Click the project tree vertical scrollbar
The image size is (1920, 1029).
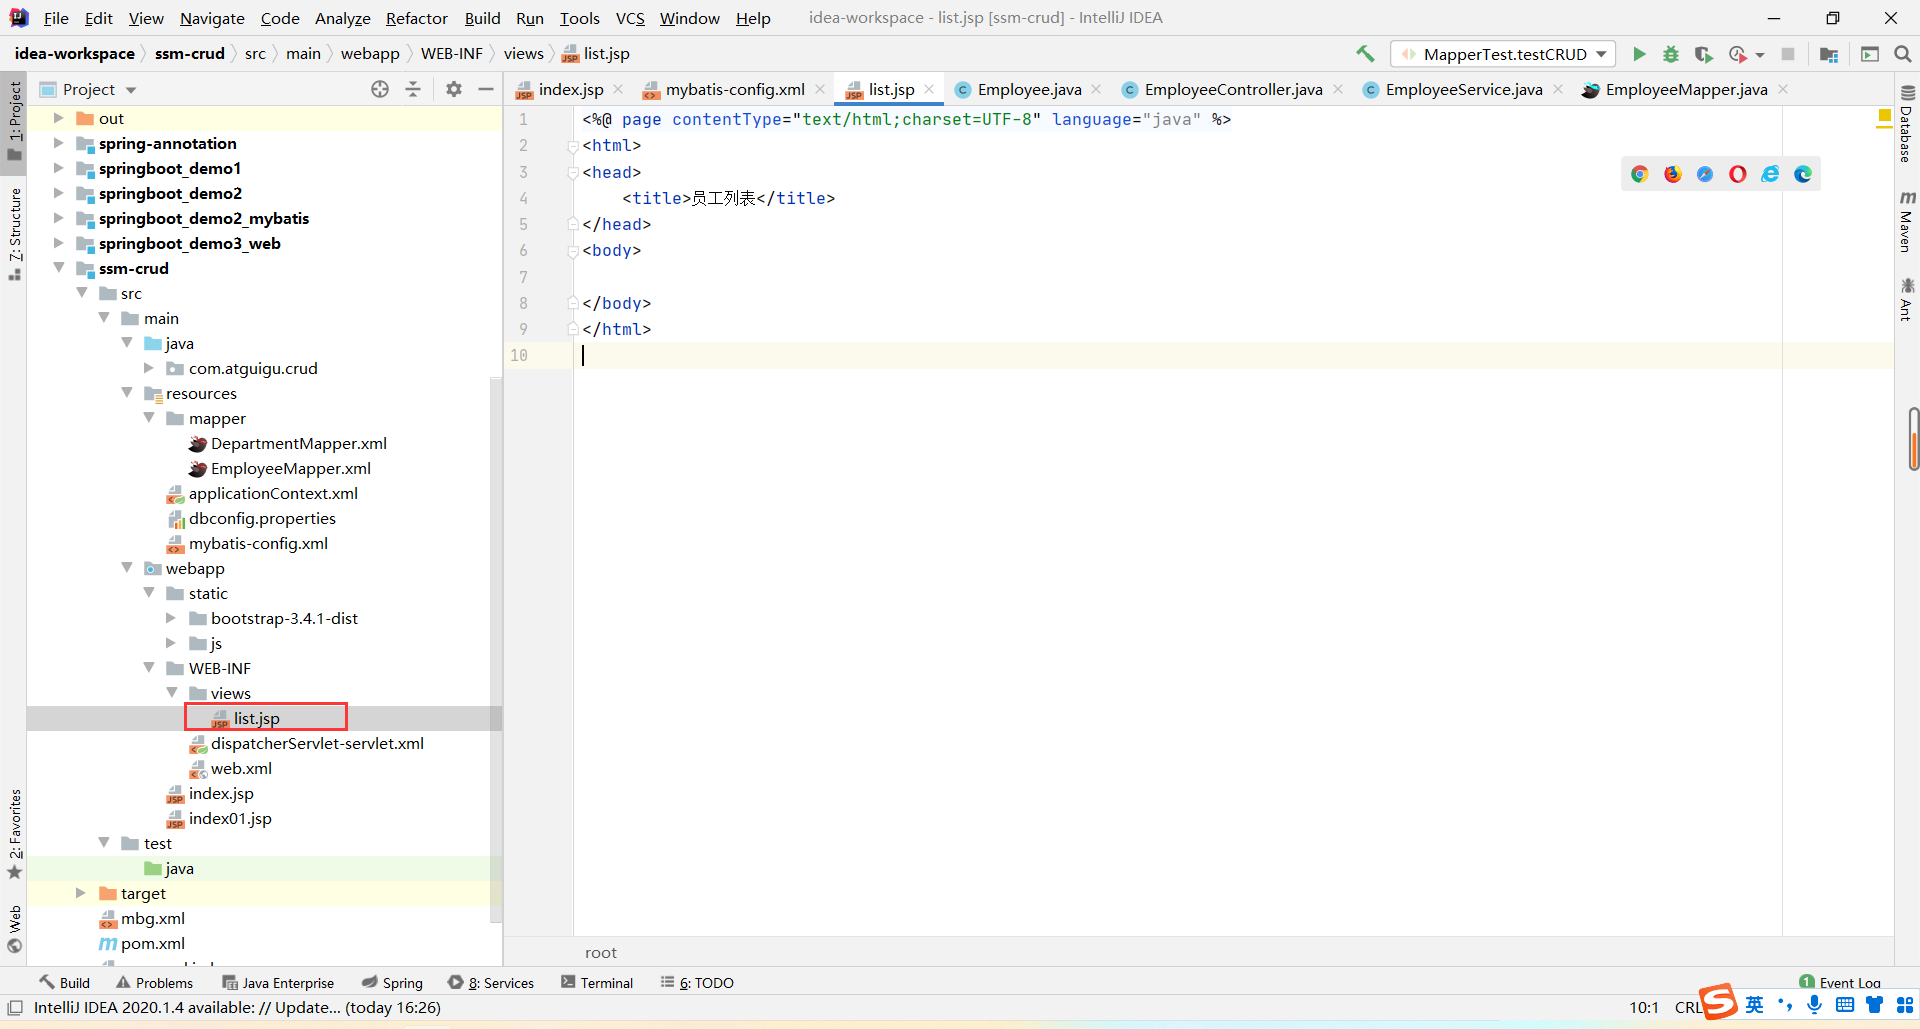point(496,650)
